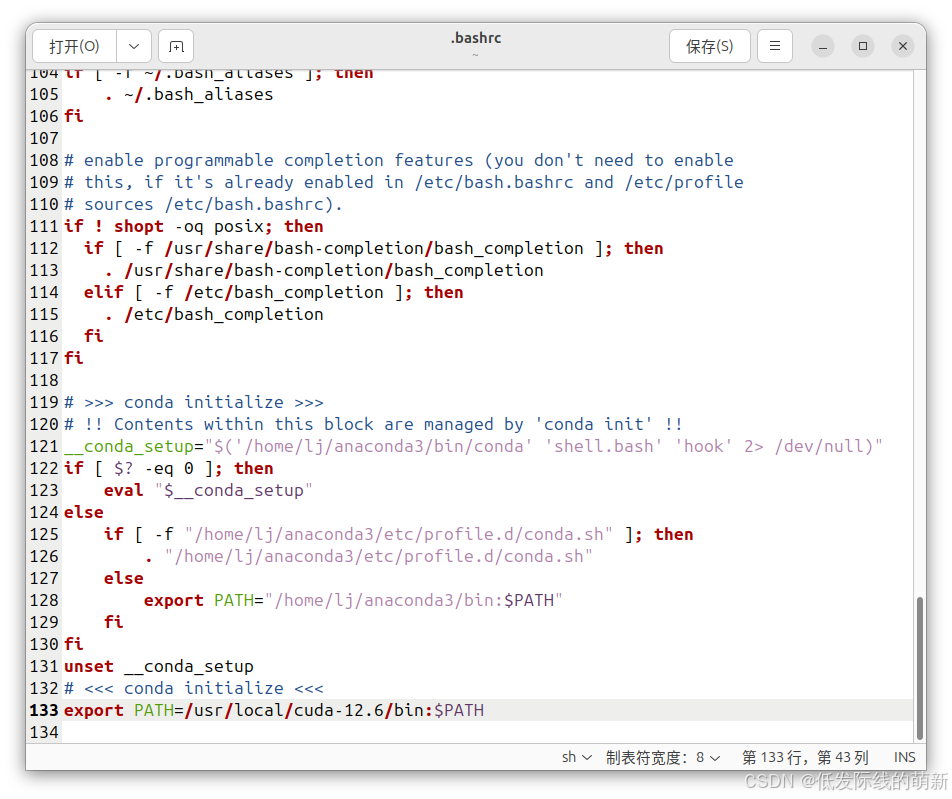Screen dimensions: 952x799
Task: Open the 制表符宽度 tab width dropdown
Action: [663, 757]
